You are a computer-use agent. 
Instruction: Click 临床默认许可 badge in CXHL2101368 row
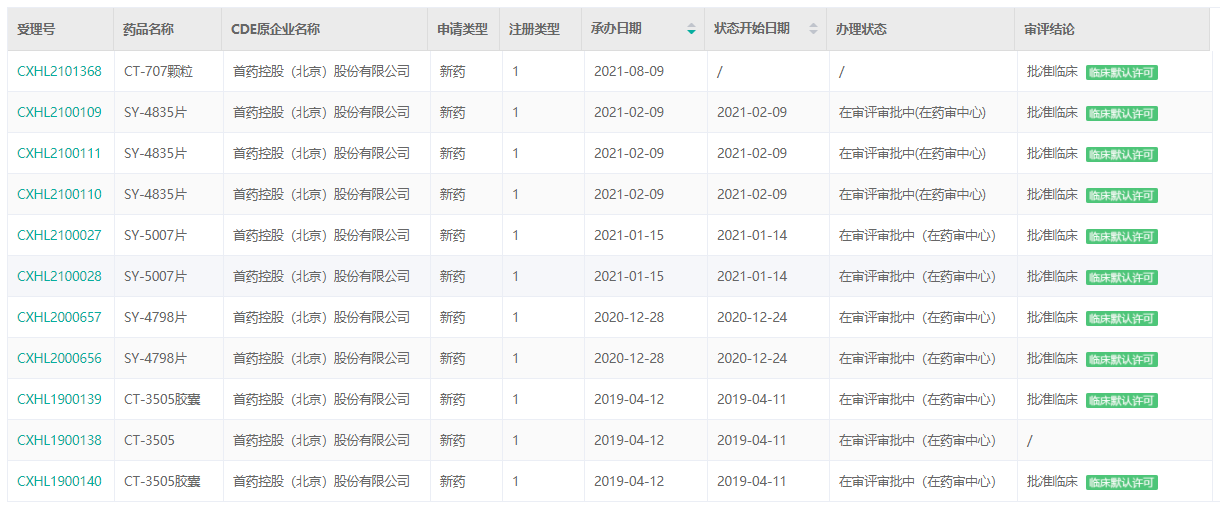(x=1121, y=73)
